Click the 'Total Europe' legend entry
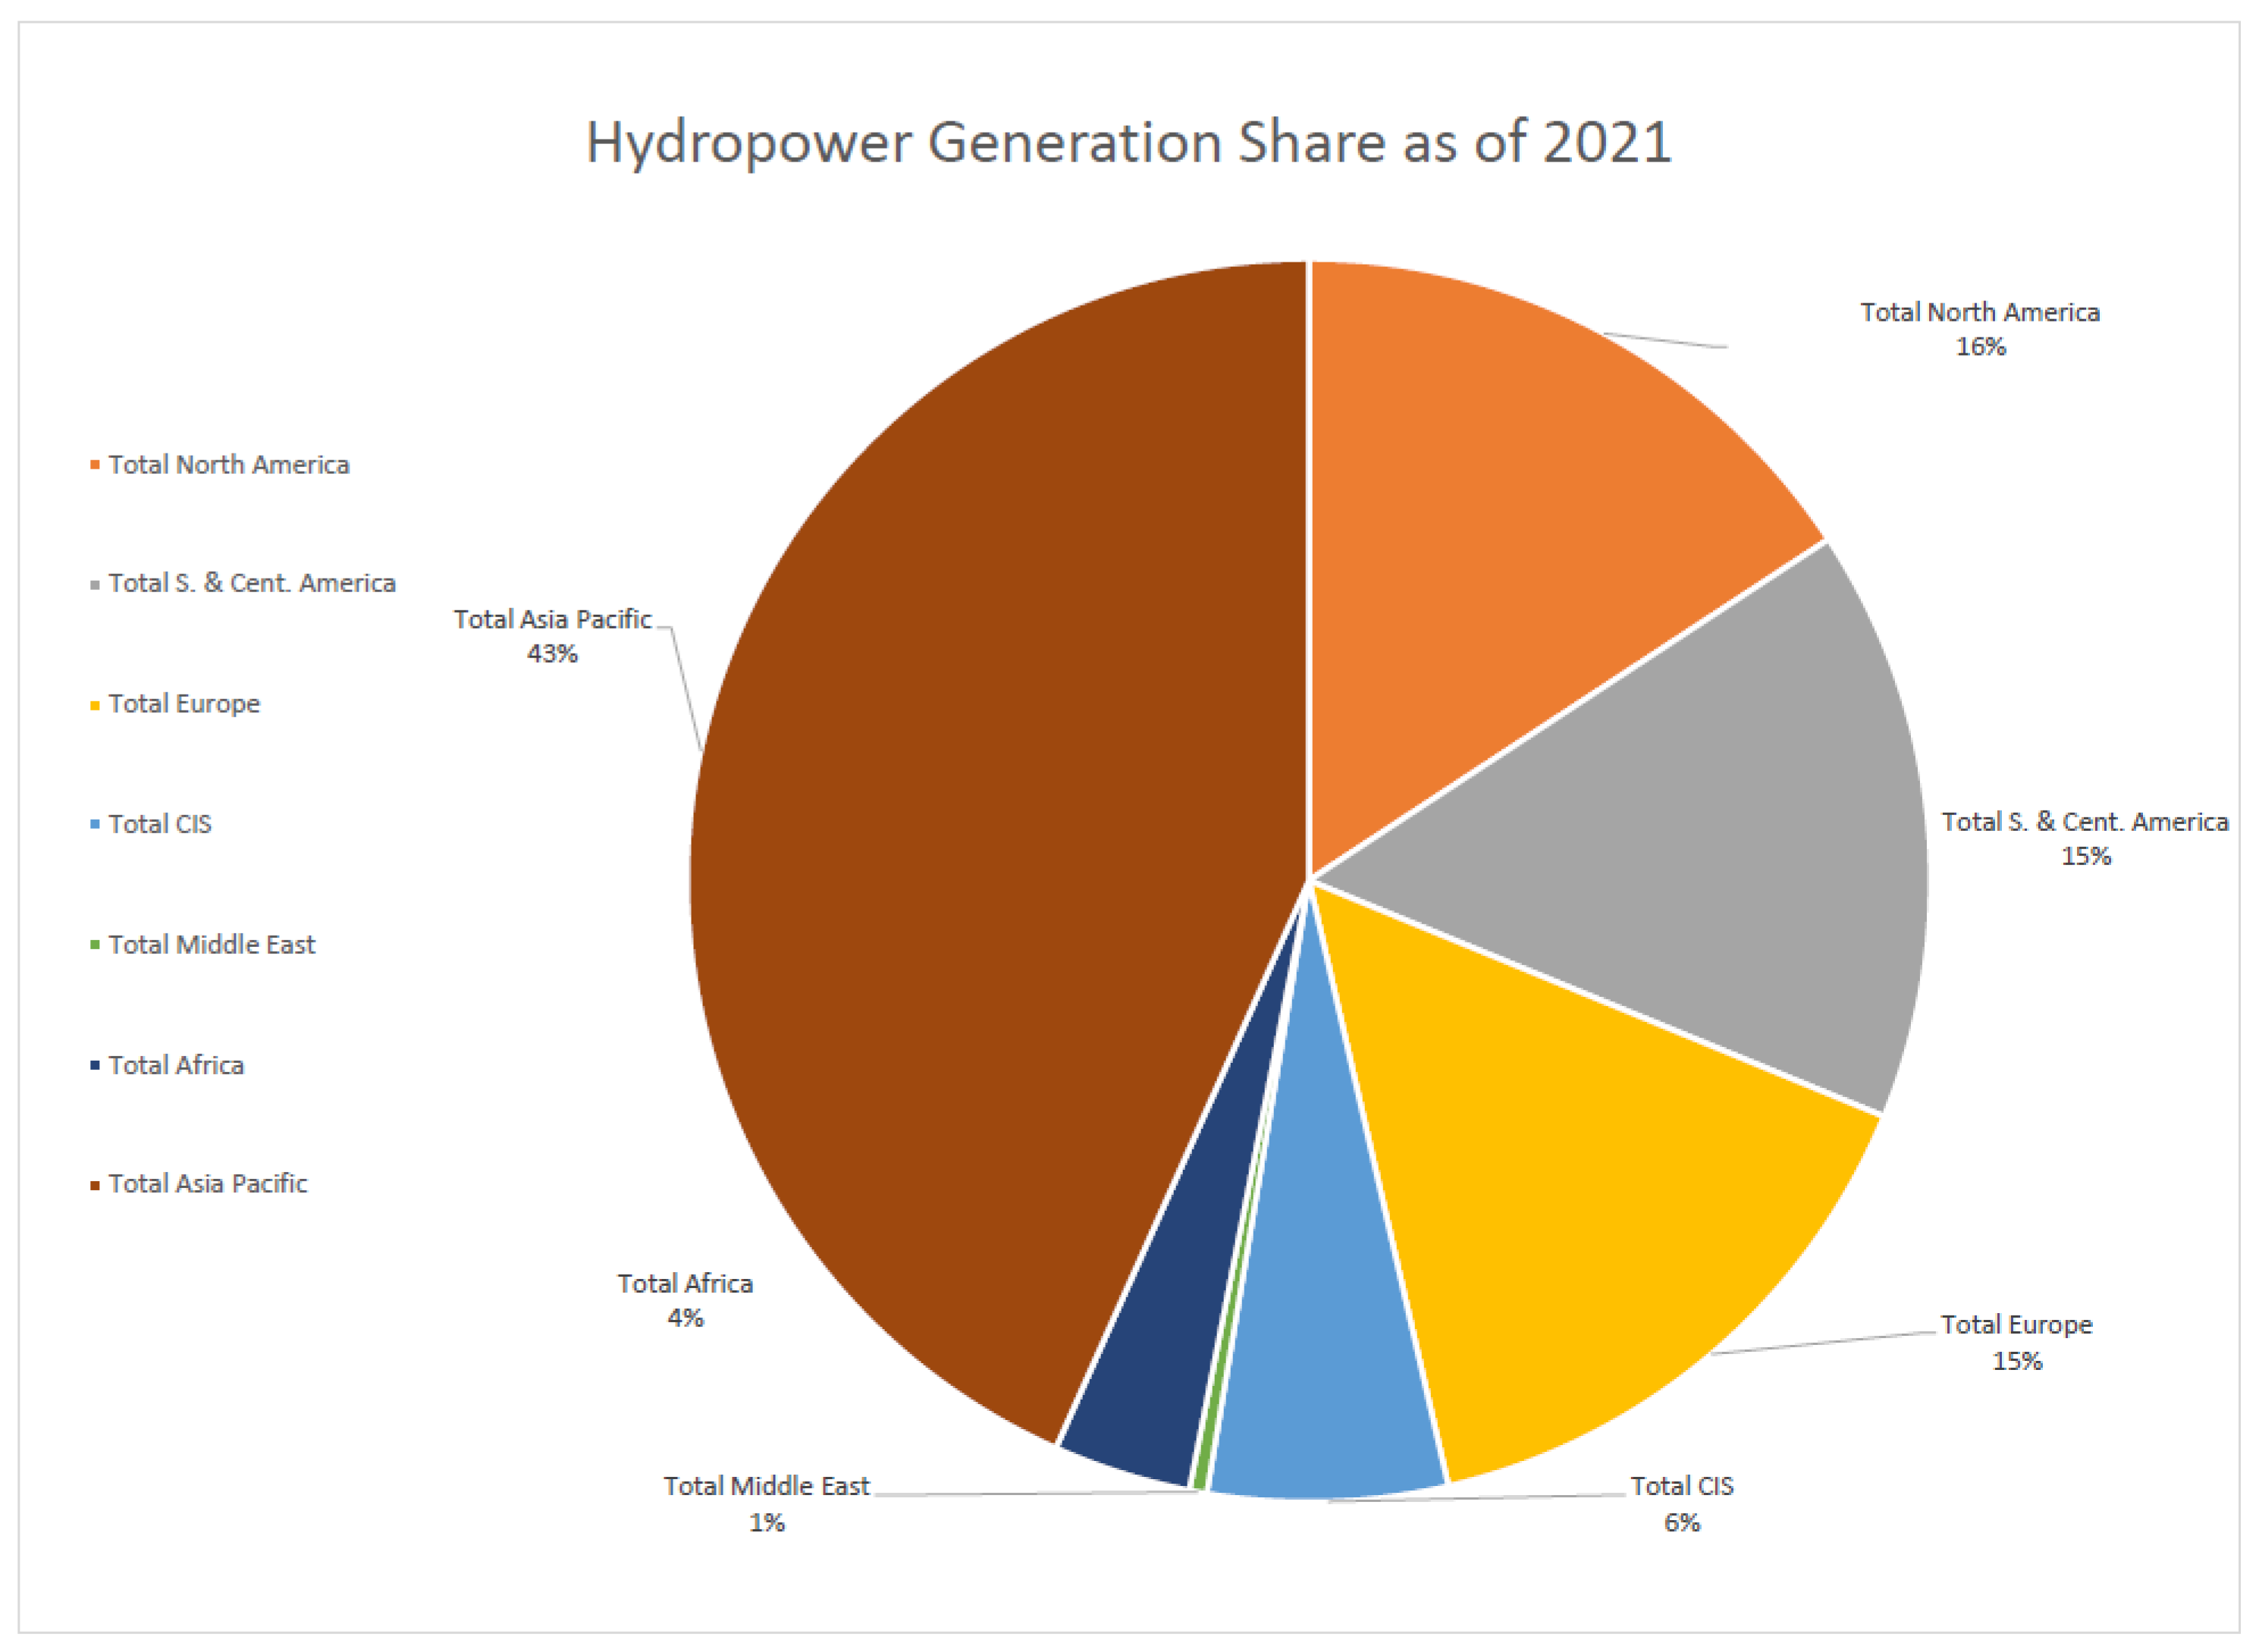 (184, 704)
